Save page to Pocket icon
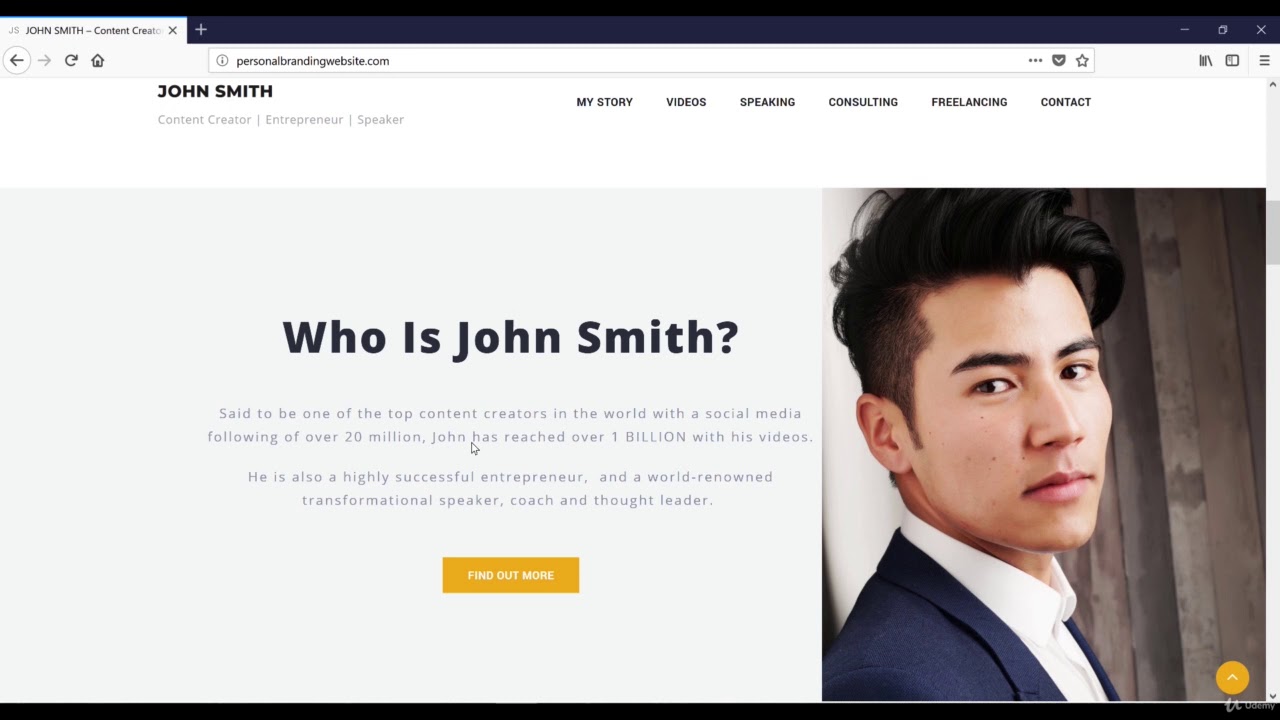The height and width of the screenshot is (720, 1280). [1059, 61]
